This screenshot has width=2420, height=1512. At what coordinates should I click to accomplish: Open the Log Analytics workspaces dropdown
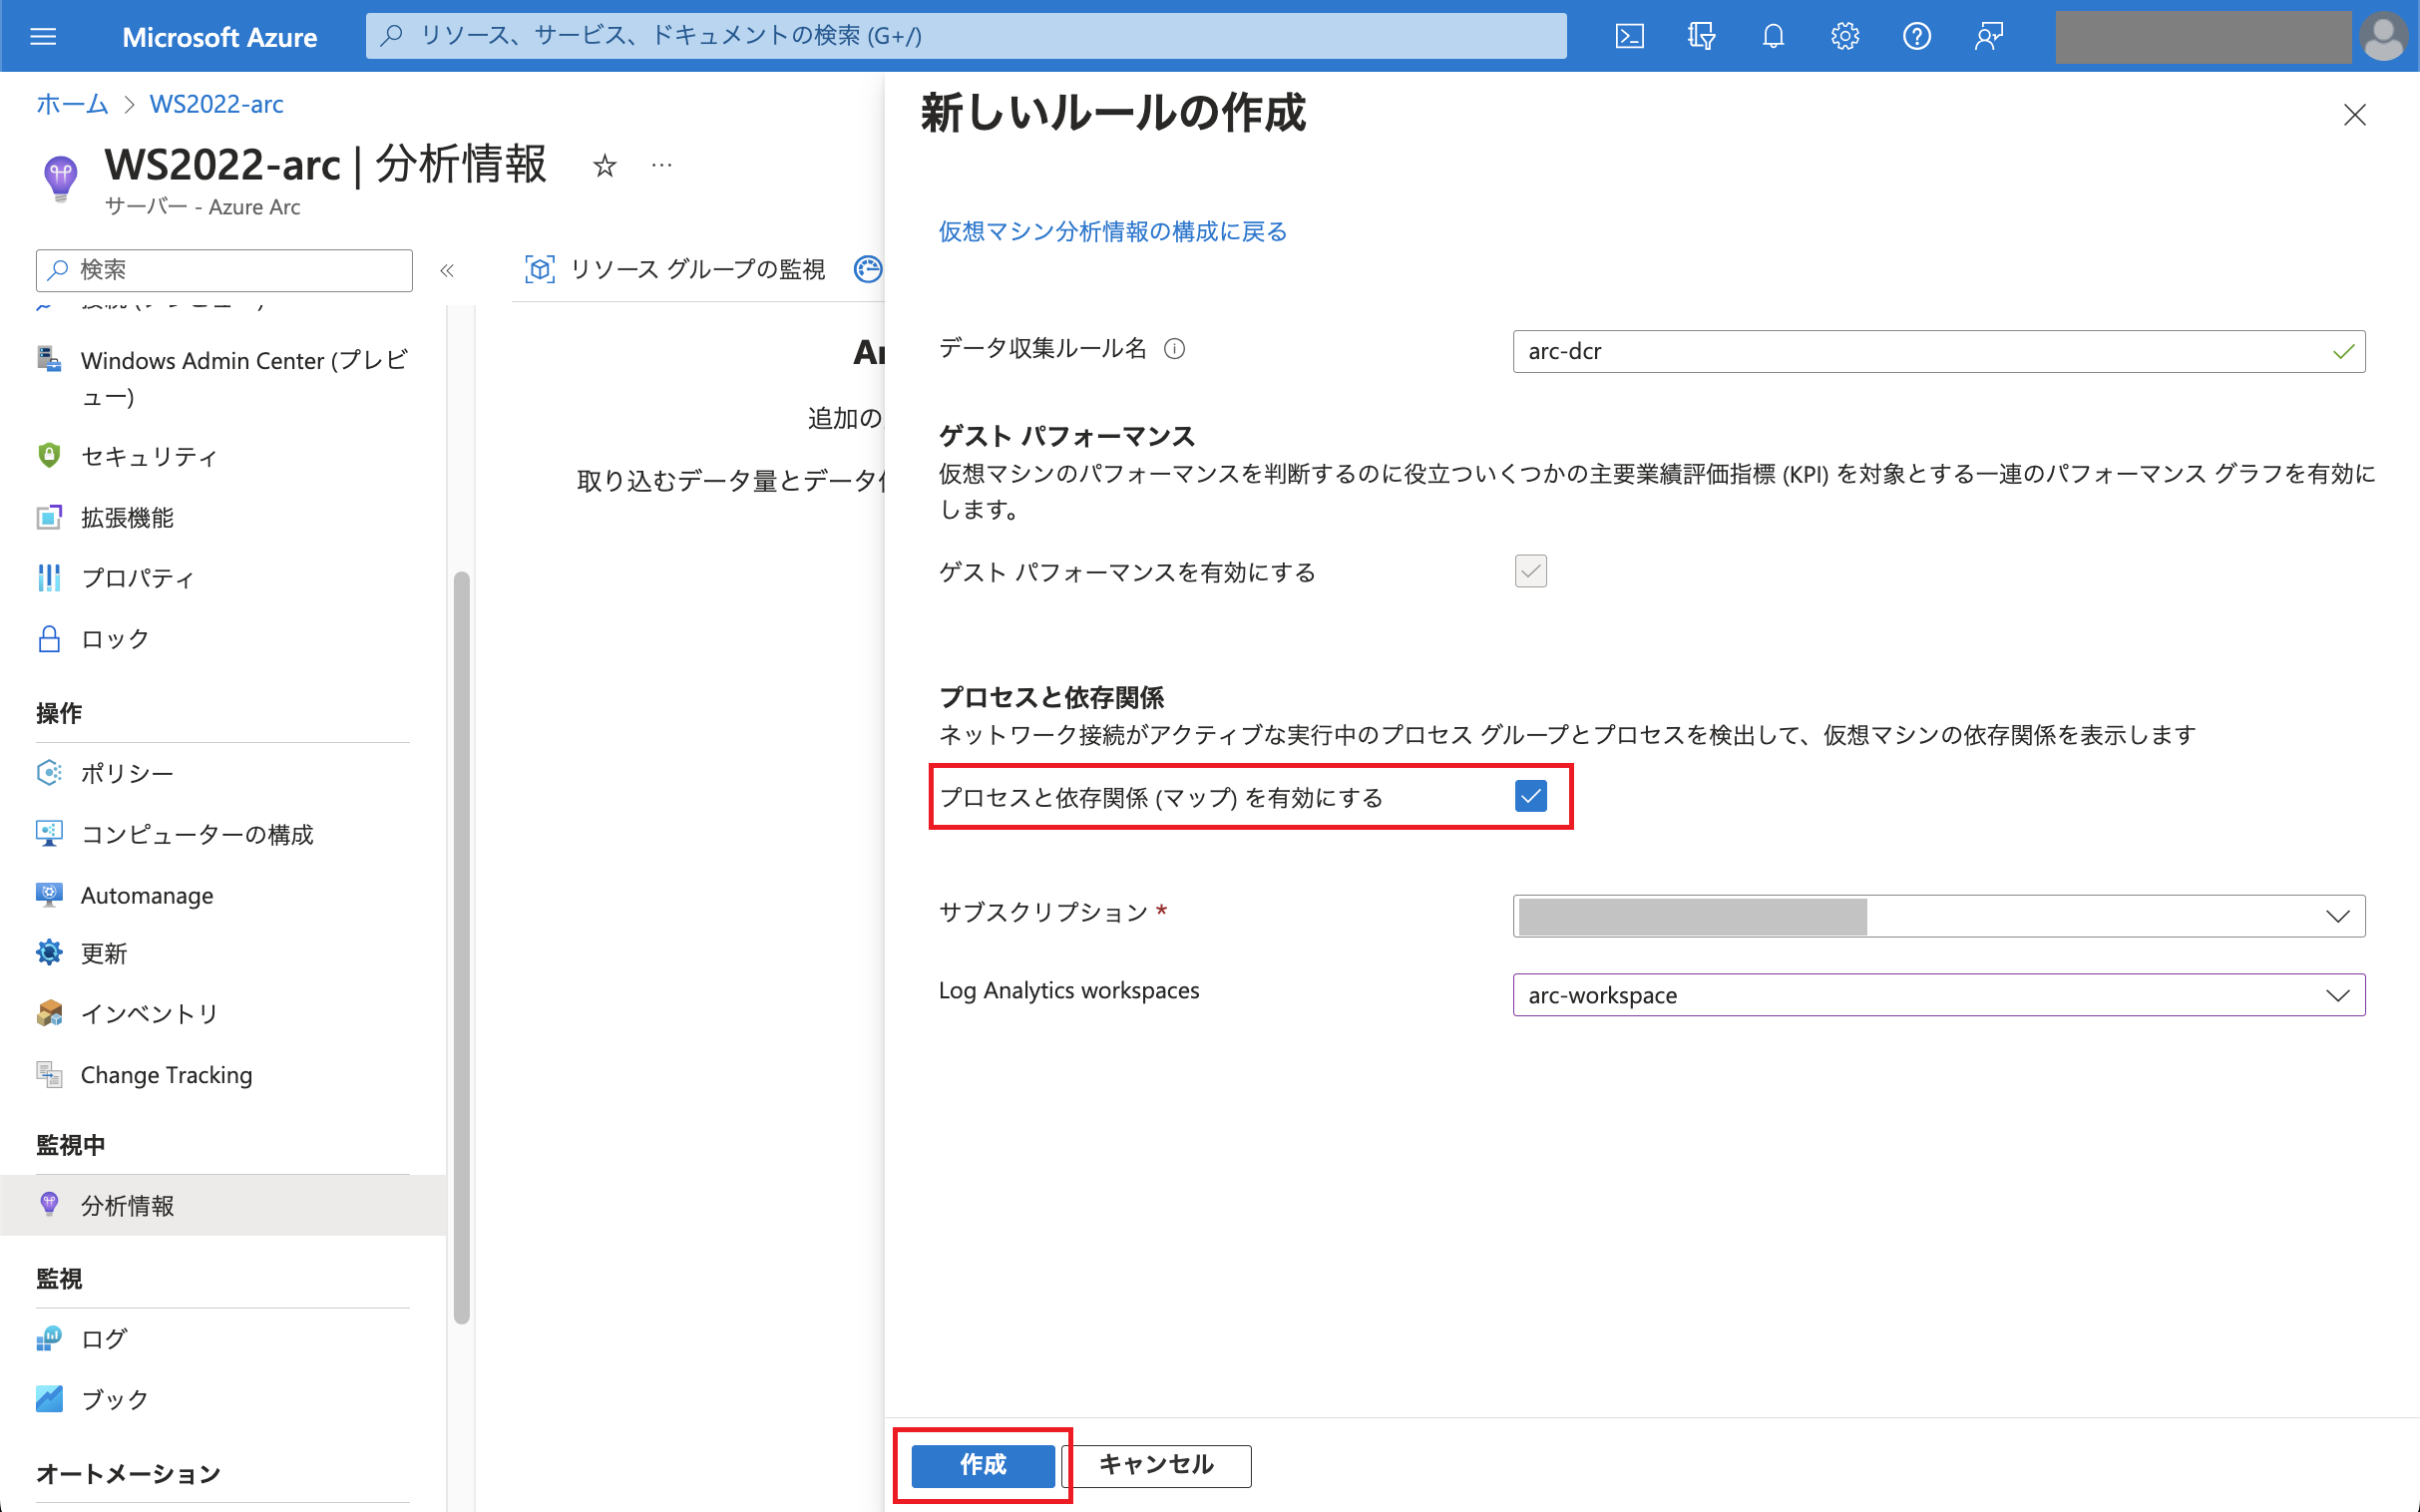[x=1938, y=995]
